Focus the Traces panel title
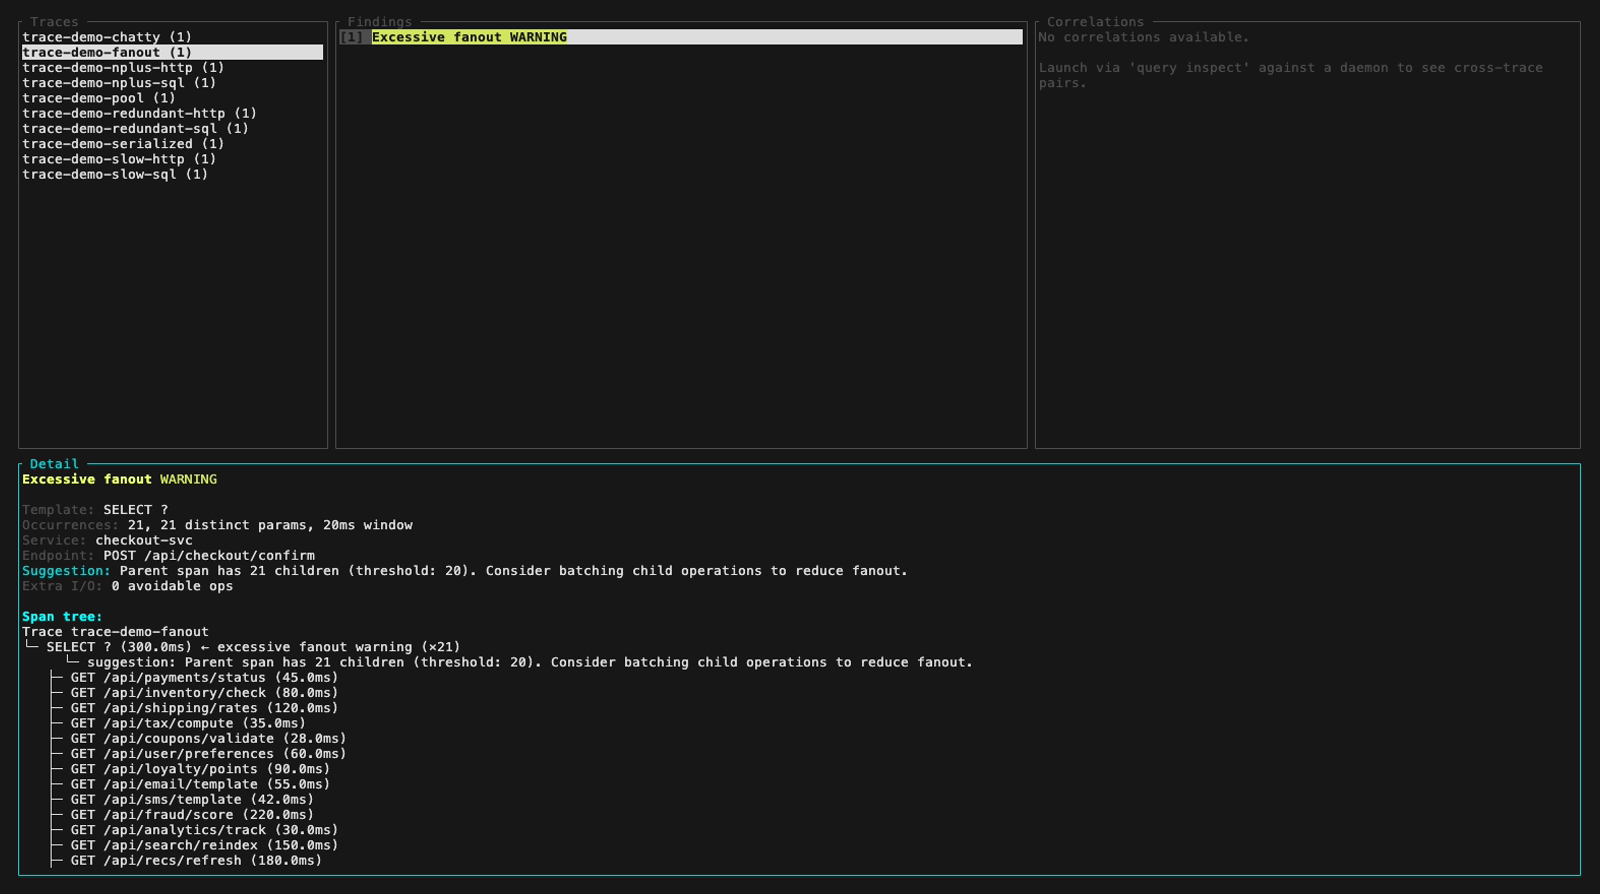This screenshot has height=894, width=1600. 54,22
